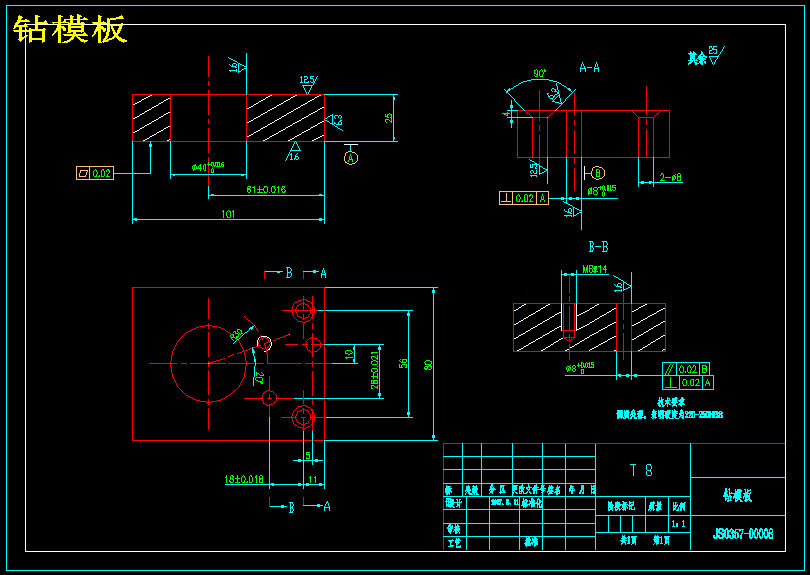Select the 10 vertical offset dimension

pos(349,355)
